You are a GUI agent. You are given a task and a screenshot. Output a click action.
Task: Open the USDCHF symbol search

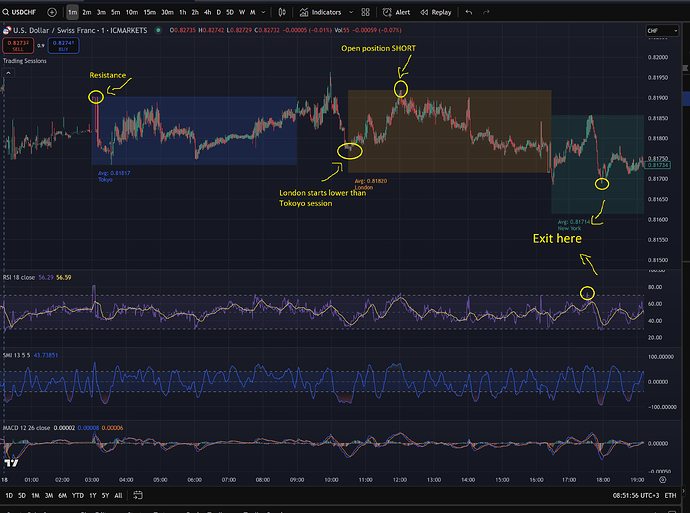pyautogui.click(x=20, y=13)
